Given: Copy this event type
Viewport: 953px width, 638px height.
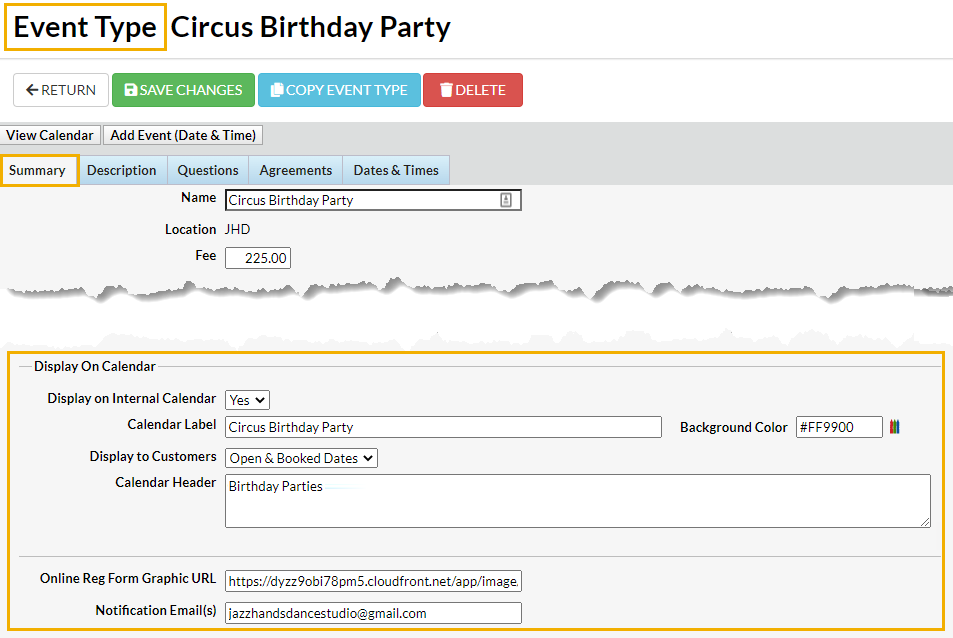Looking at the screenshot, I should point(339,90).
